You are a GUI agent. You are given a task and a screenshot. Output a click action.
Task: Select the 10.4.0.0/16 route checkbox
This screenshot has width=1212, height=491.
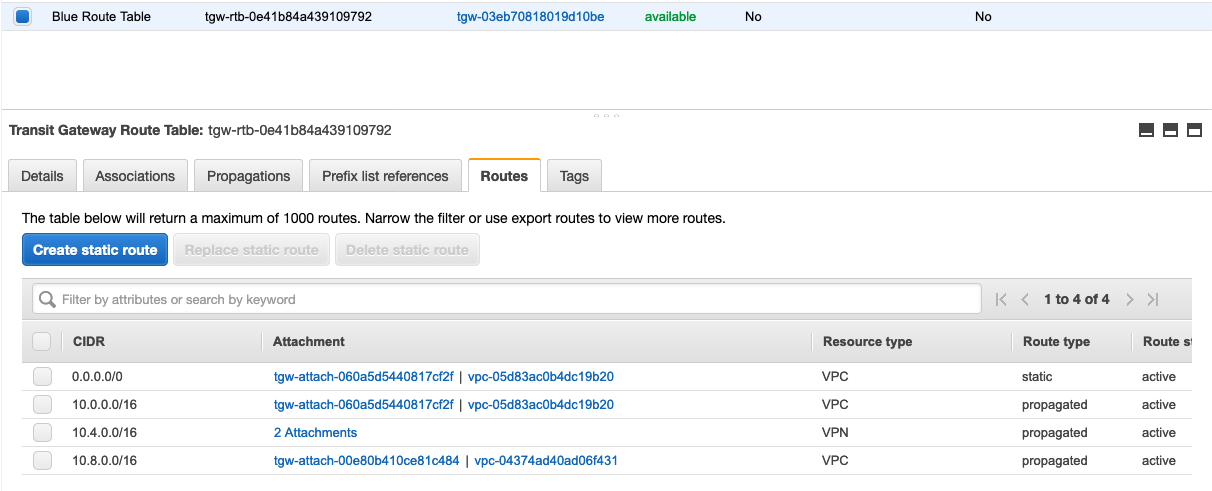[42, 433]
